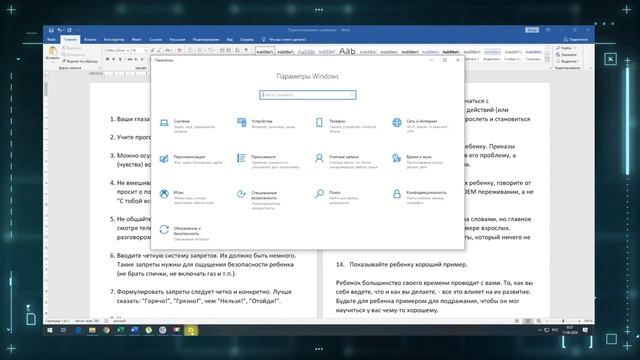Click the Save icon in Word title bar
640x360 pixels.
click(51, 30)
